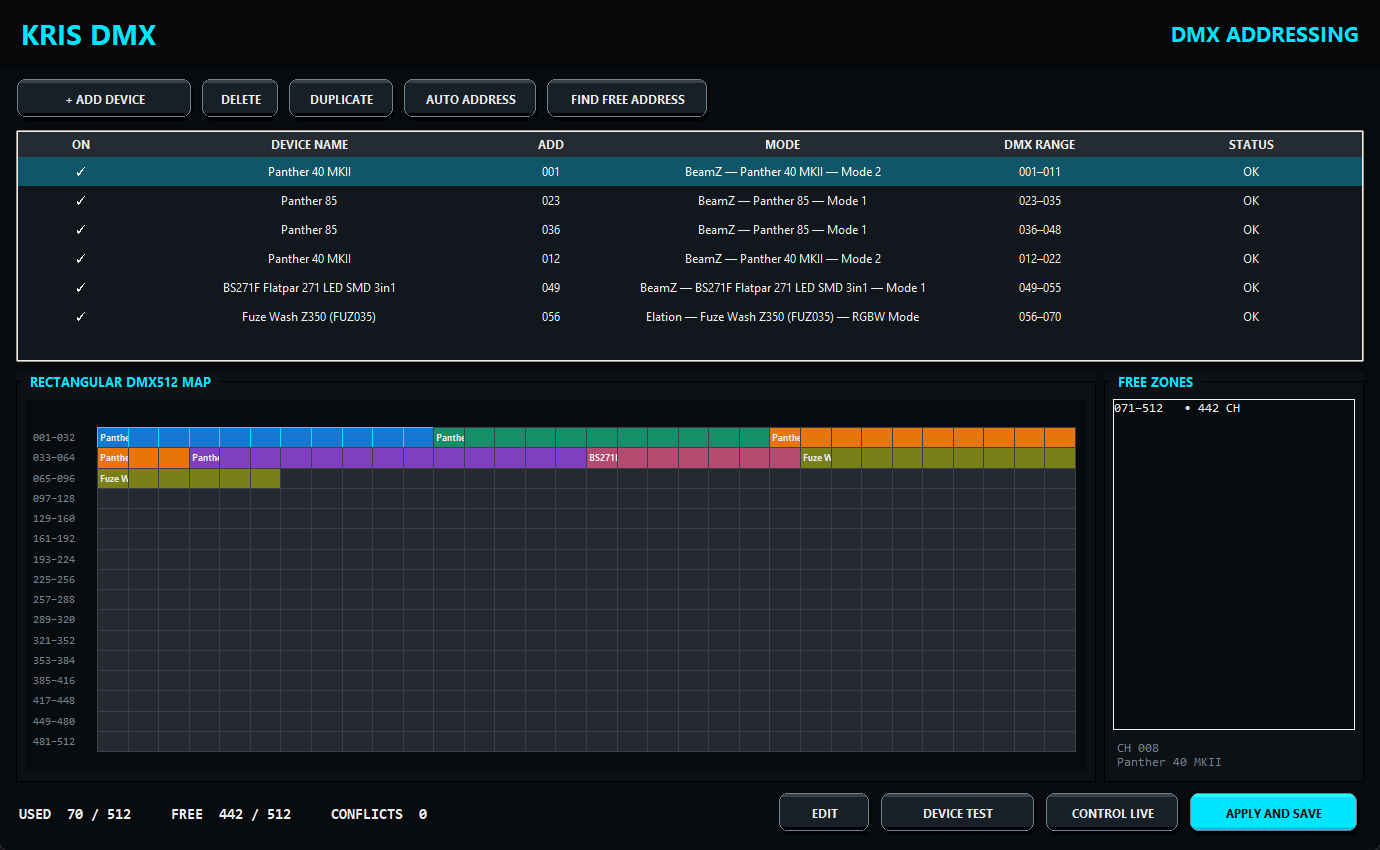Screen dimensions: 1380x850
Task: Delete the selected device
Action: pos(241,99)
